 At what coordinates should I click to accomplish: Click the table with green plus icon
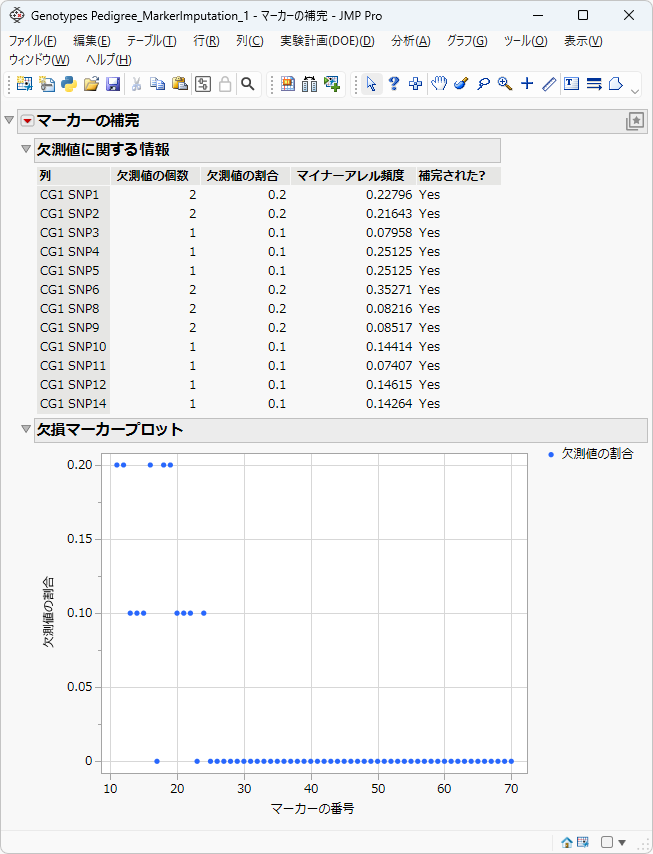[332, 84]
